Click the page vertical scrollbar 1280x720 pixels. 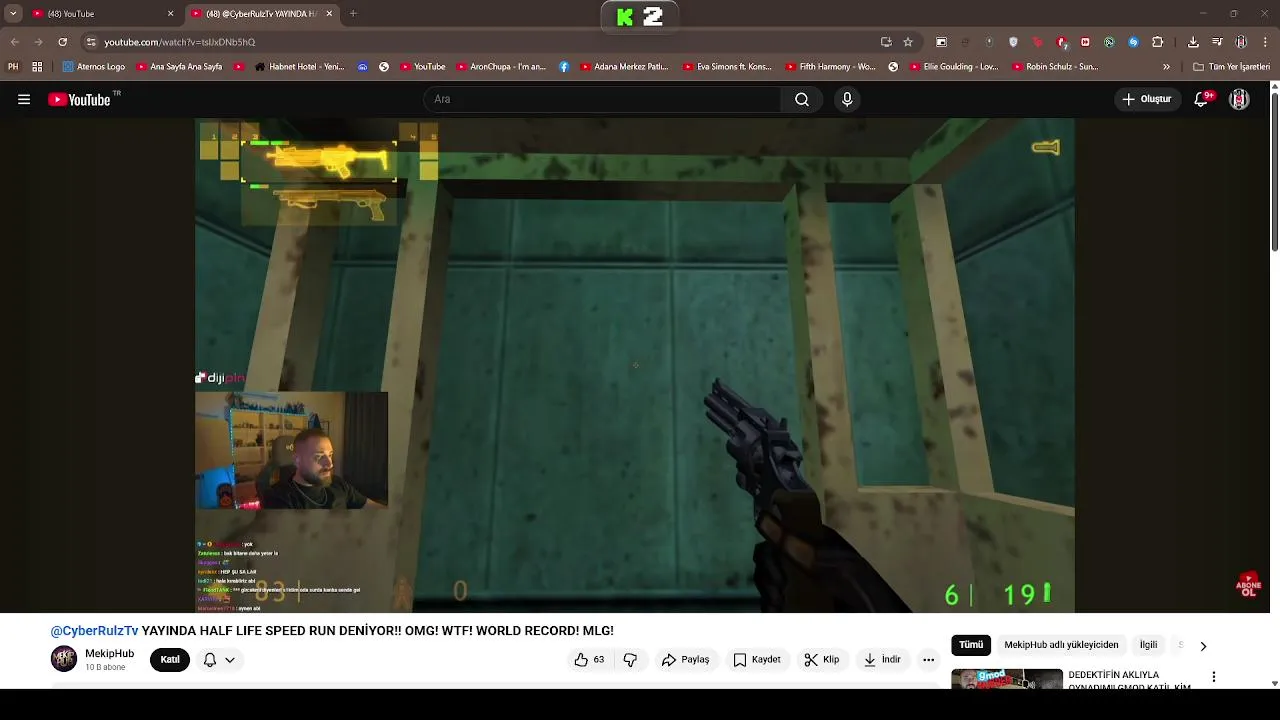point(1274,170)
